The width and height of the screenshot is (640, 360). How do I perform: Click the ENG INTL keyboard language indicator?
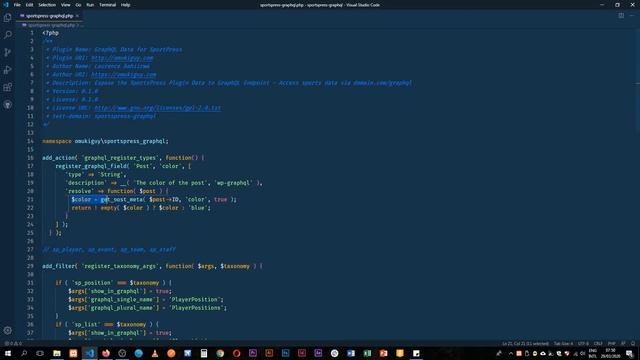pyautogui.click(x=593, y=353)
